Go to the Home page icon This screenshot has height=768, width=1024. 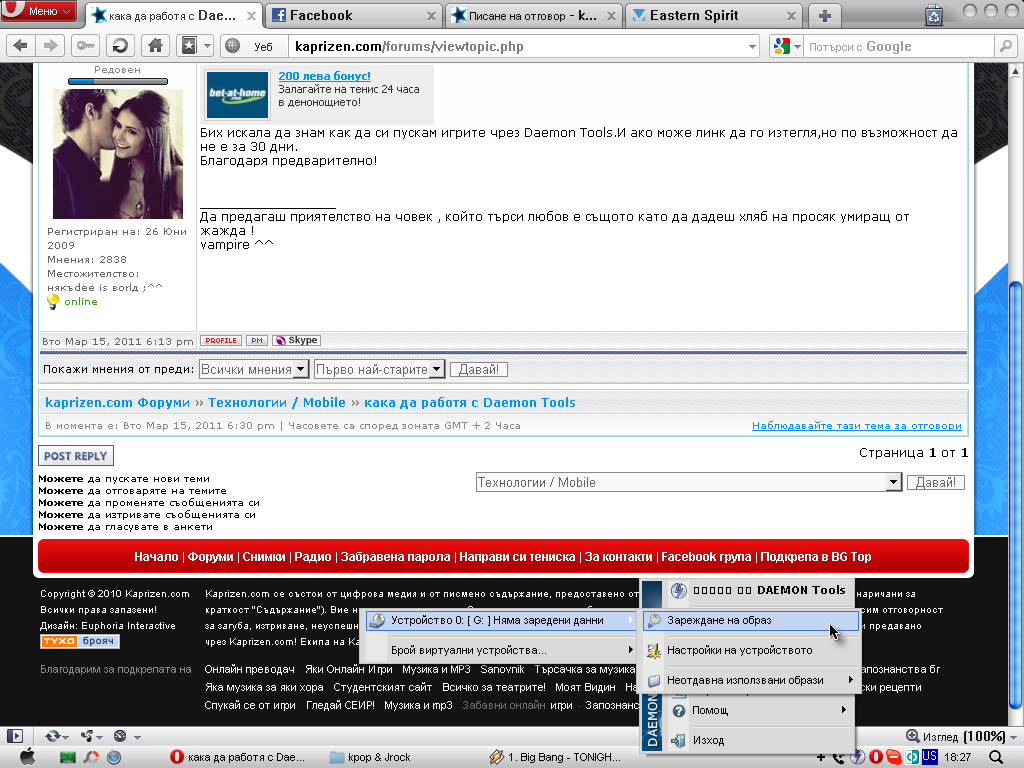point(155,46)
